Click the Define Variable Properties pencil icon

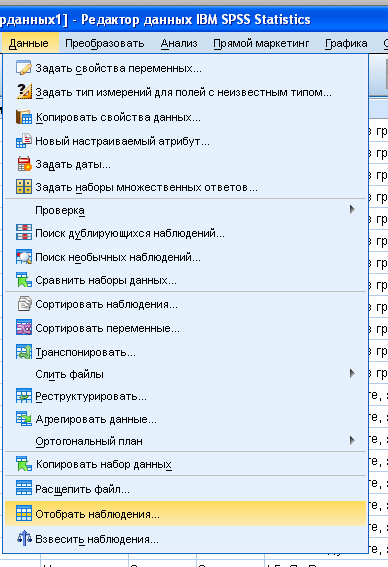click(24, 68)
